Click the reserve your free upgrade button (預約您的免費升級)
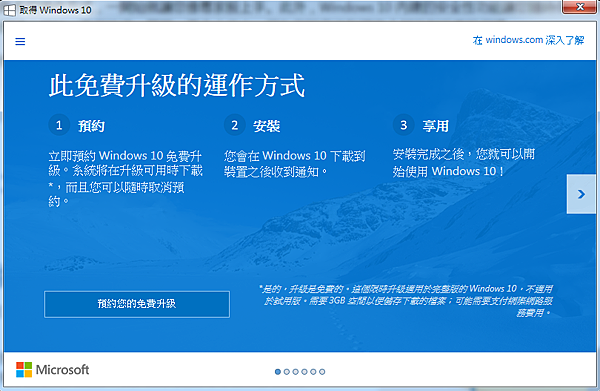This screenshot has width=600, height=391. point(137,304)
